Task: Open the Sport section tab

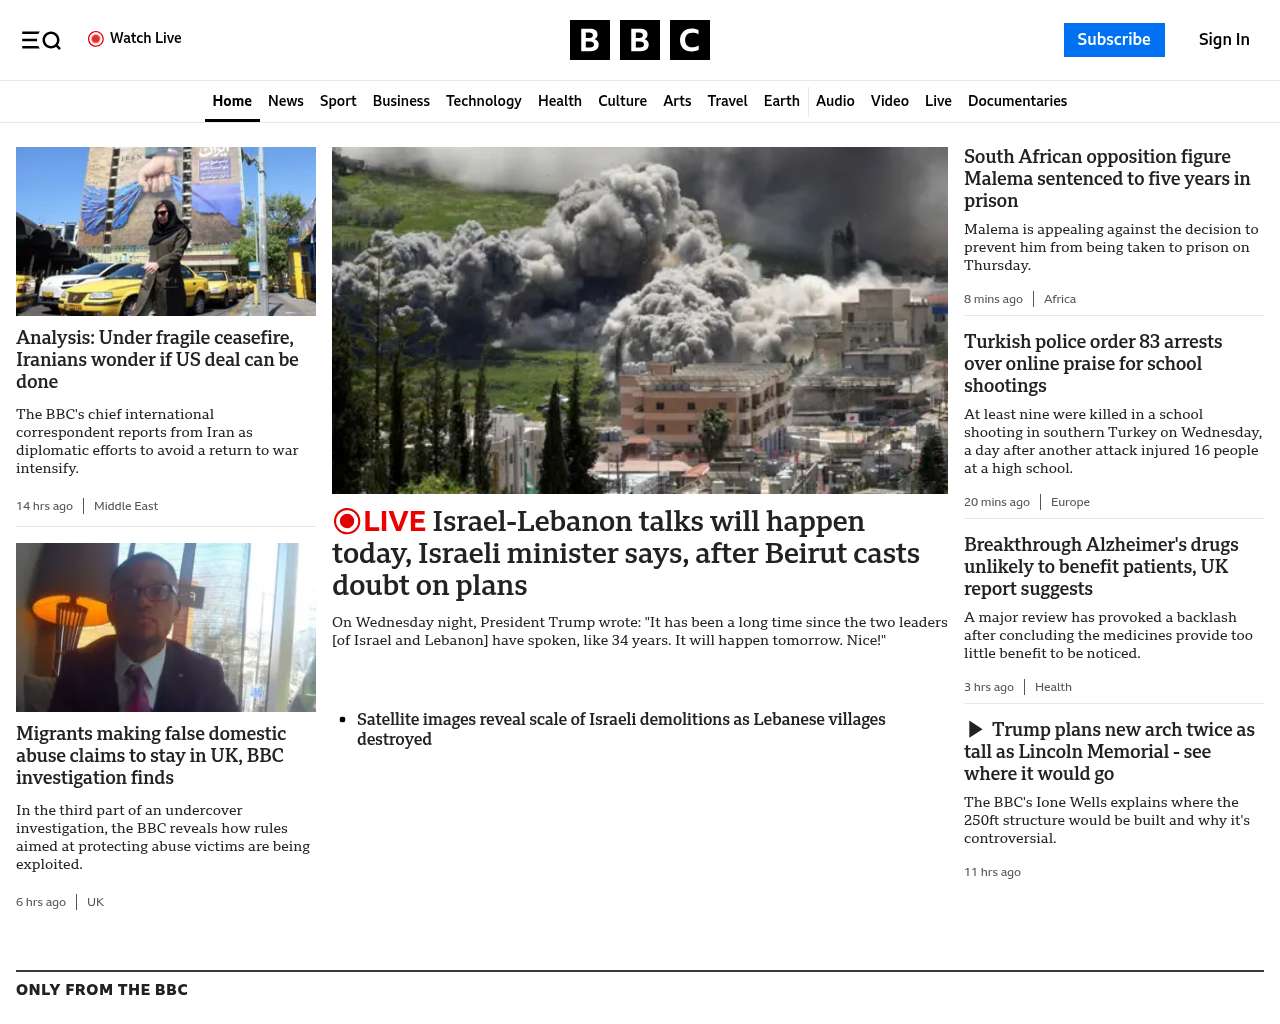Action: [x=338, y=101]
